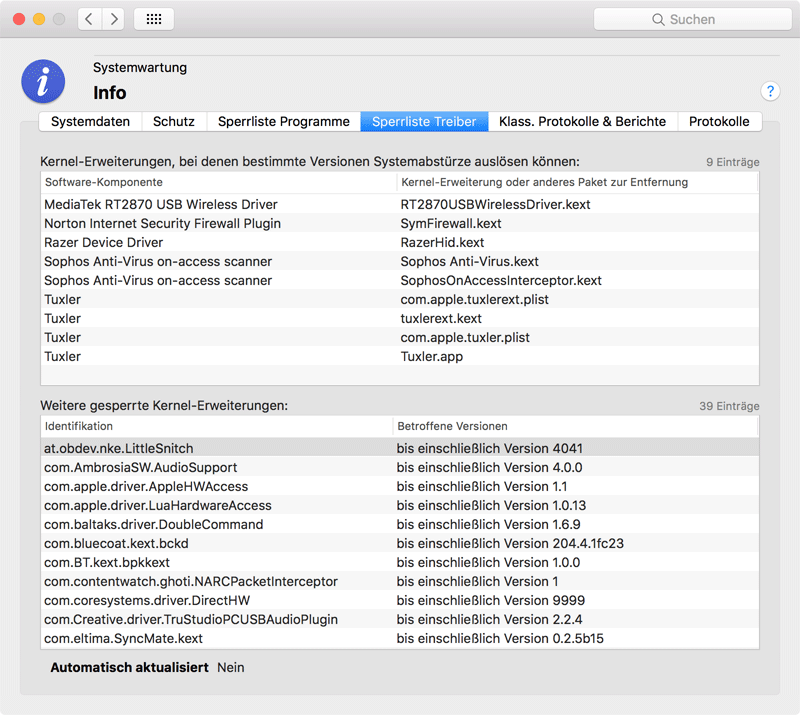The image size is (800, 715).
Task: Sort by Betroffene Versionen column header
Action: tap(575, 426)
